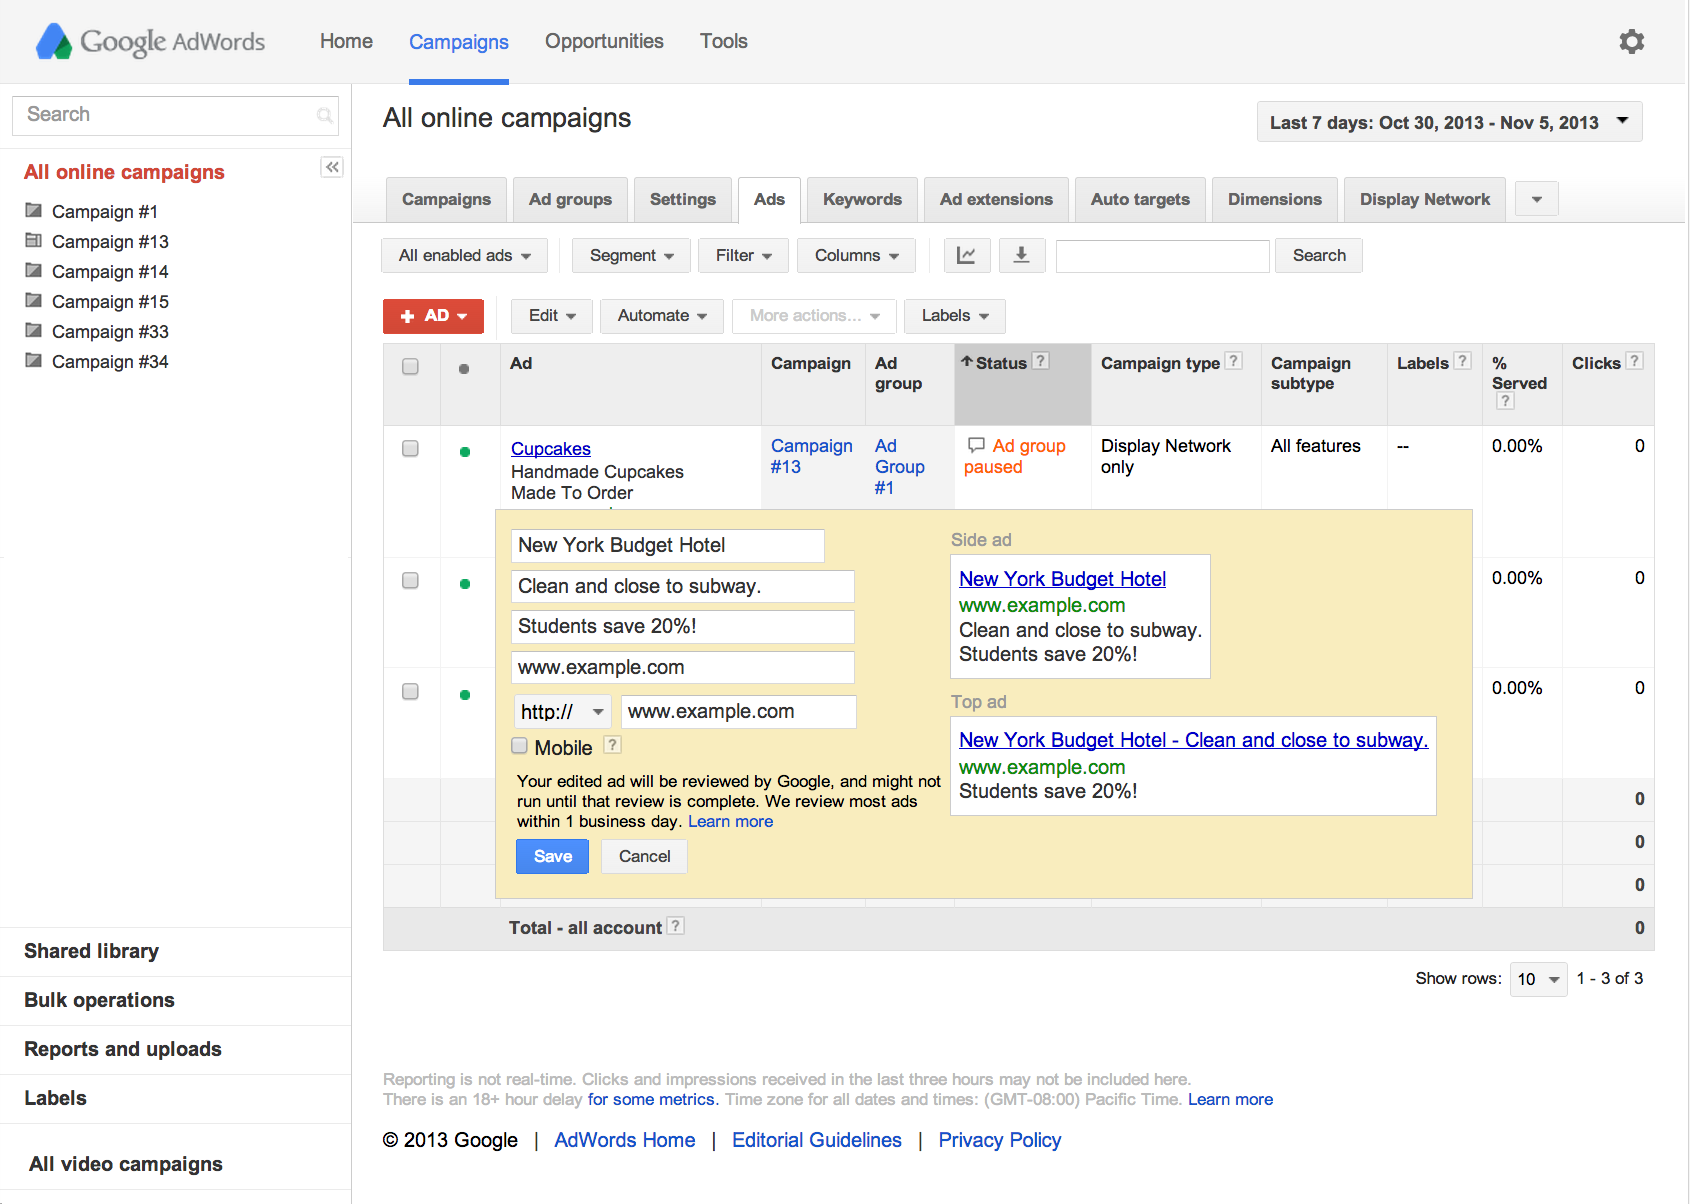
Task: Click the Campaign #1 folder icon
Action: 34,210
